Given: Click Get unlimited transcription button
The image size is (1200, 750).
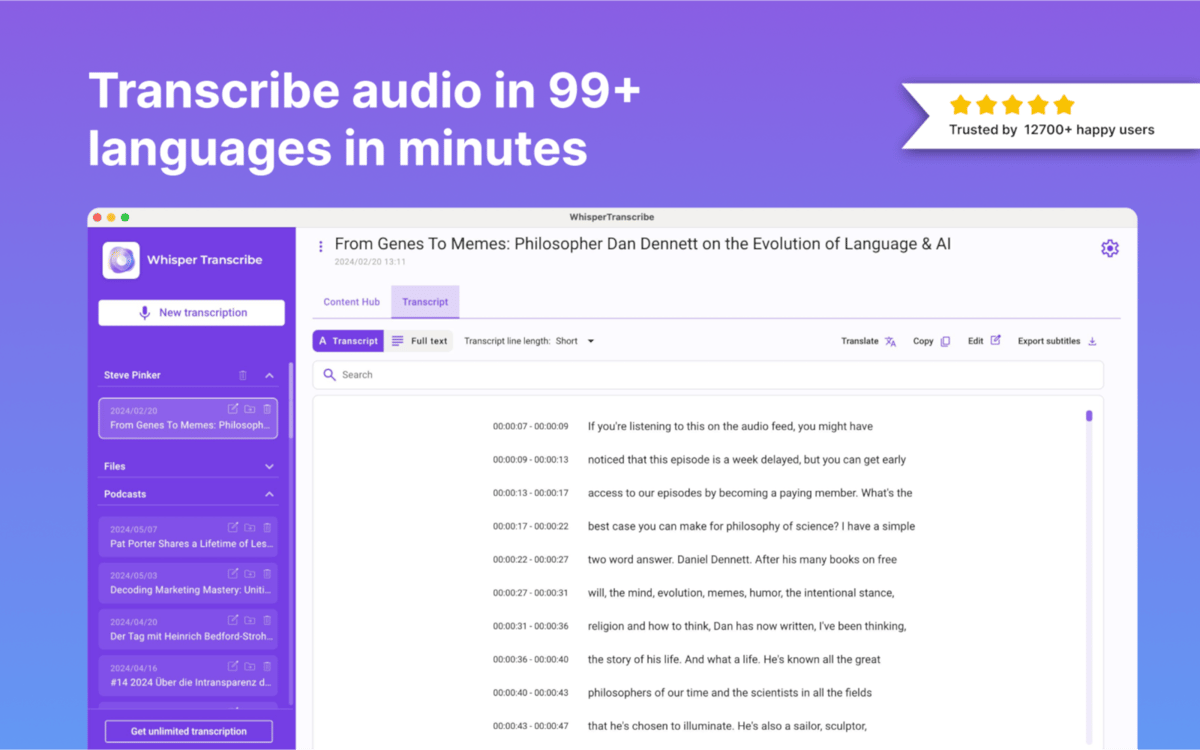Looking at the screenshot, I should pyautogui.click(x=189, y=731).
